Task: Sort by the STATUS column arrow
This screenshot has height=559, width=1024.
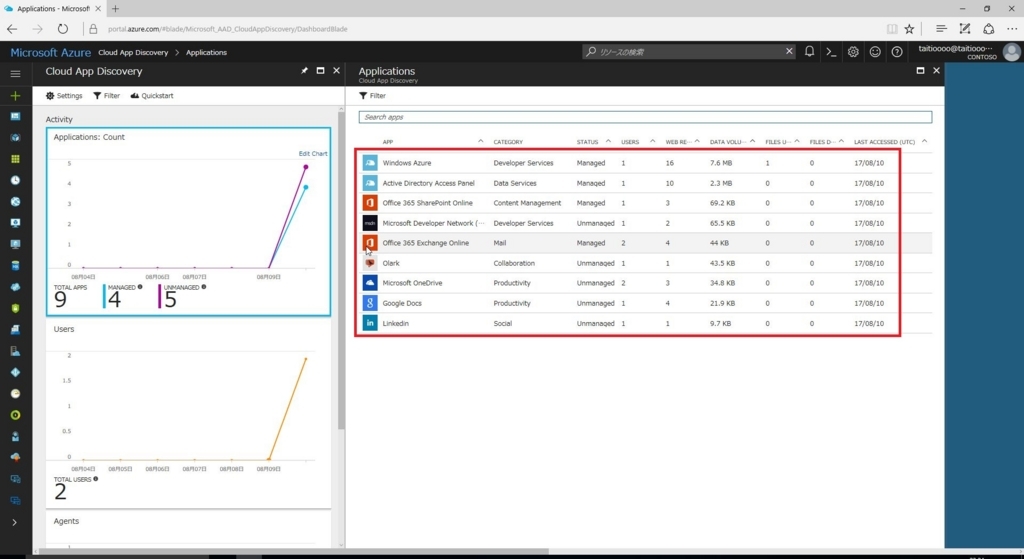Action: [x=608, y=141]
